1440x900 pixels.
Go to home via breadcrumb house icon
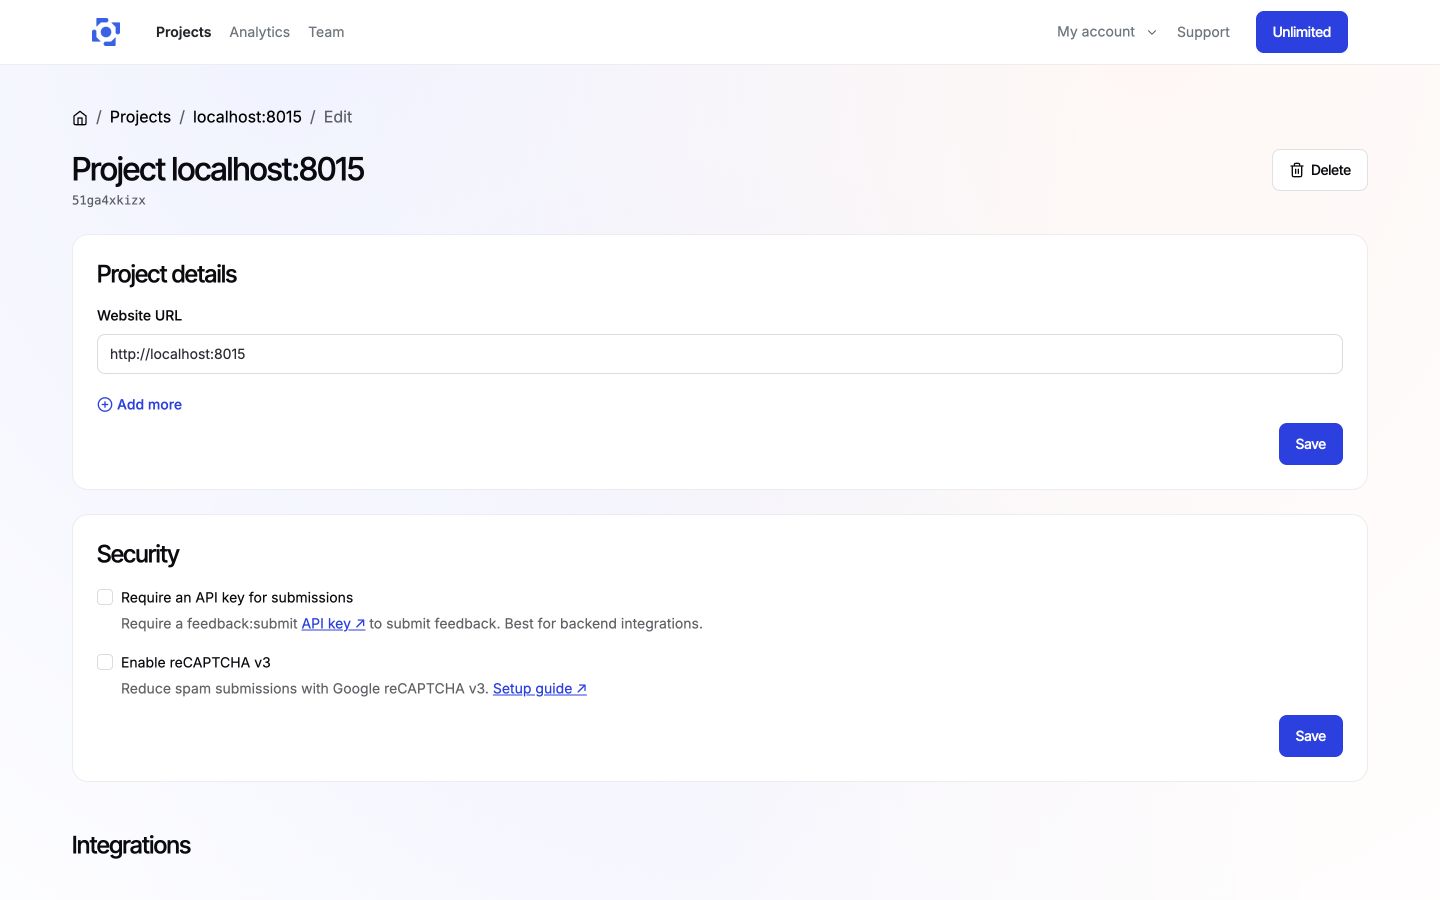(x=80, y=118)
